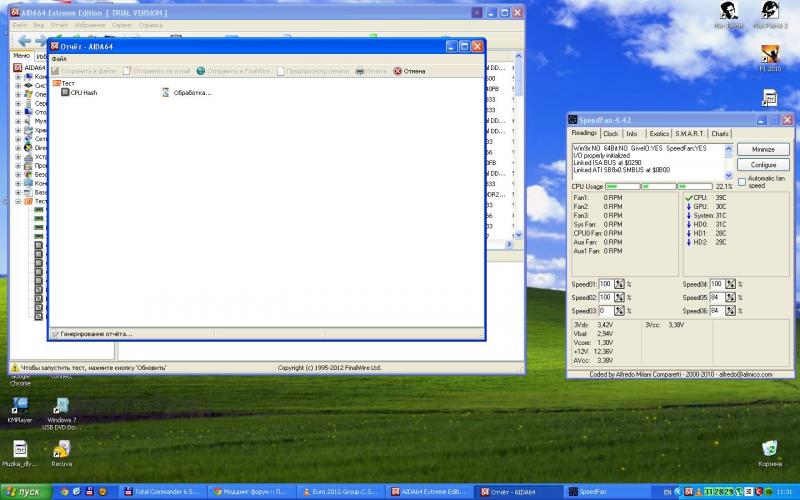Viewport: 800px width, 500px height.
Task: Select the AIDA64 root node in the sidebar tree
Action: [30, 68]
